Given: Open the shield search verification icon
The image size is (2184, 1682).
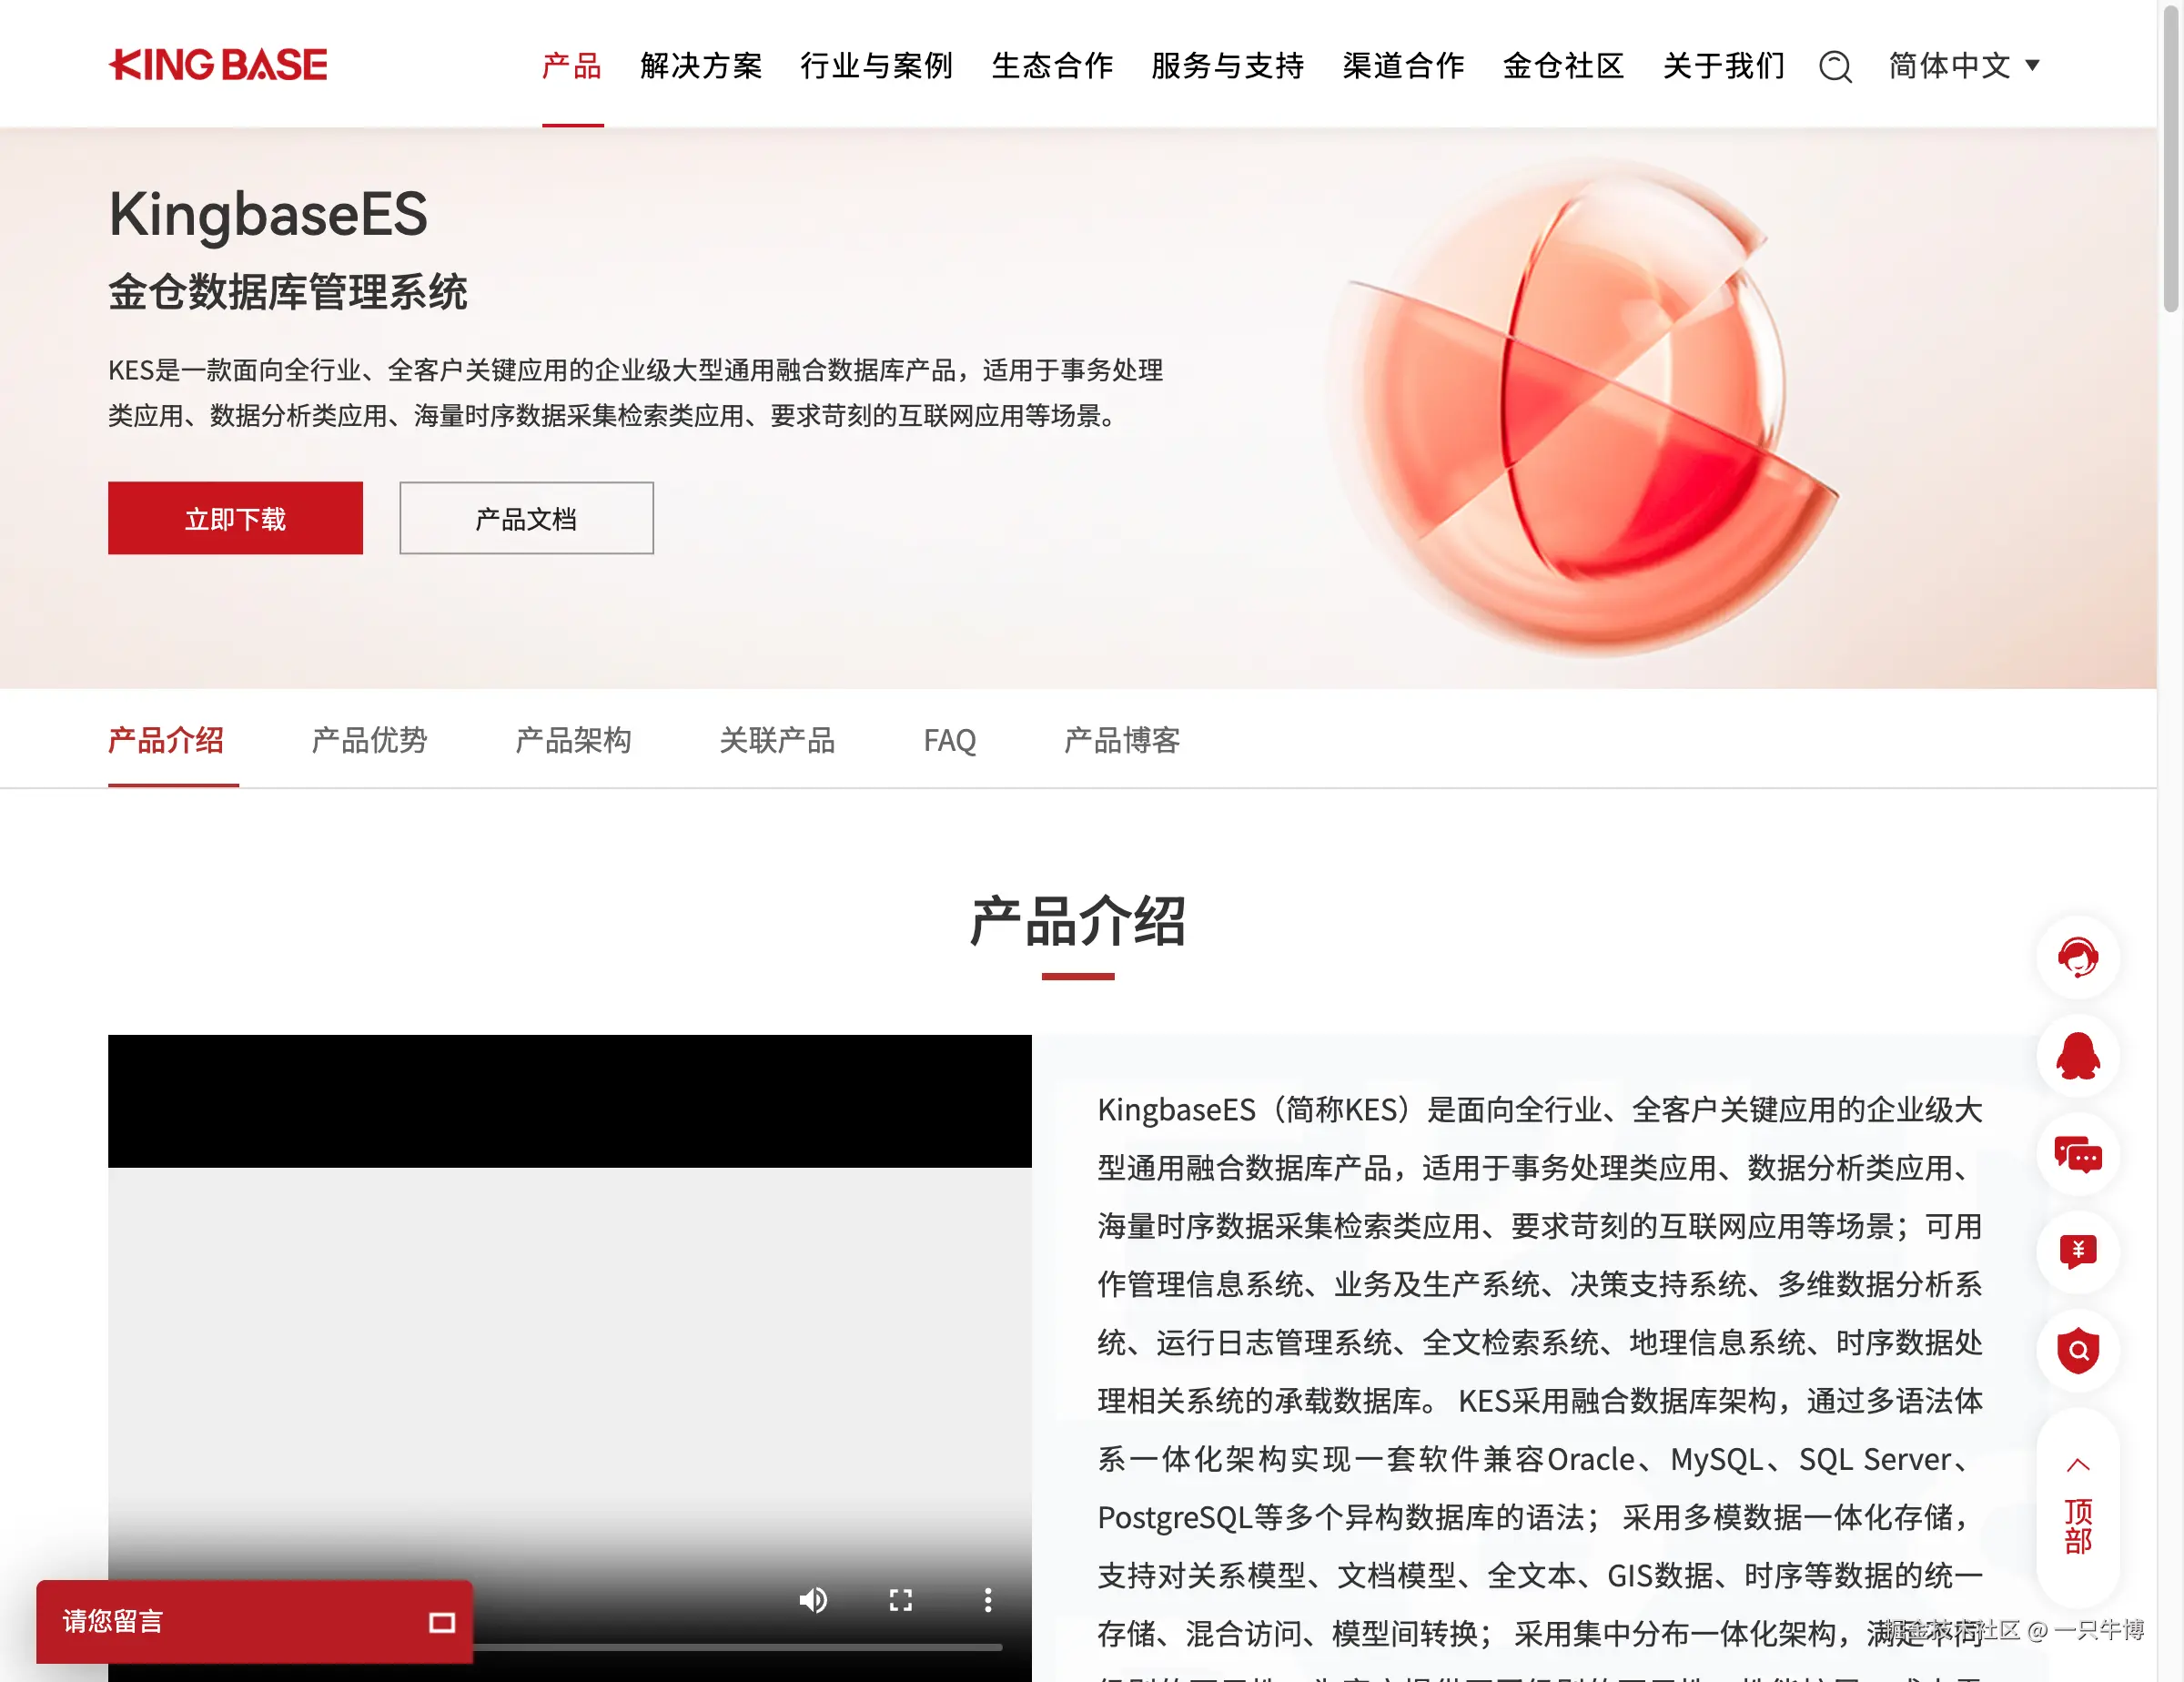Looking at the screenshot, I should pyautogui.click(x=2078, y=1350).
